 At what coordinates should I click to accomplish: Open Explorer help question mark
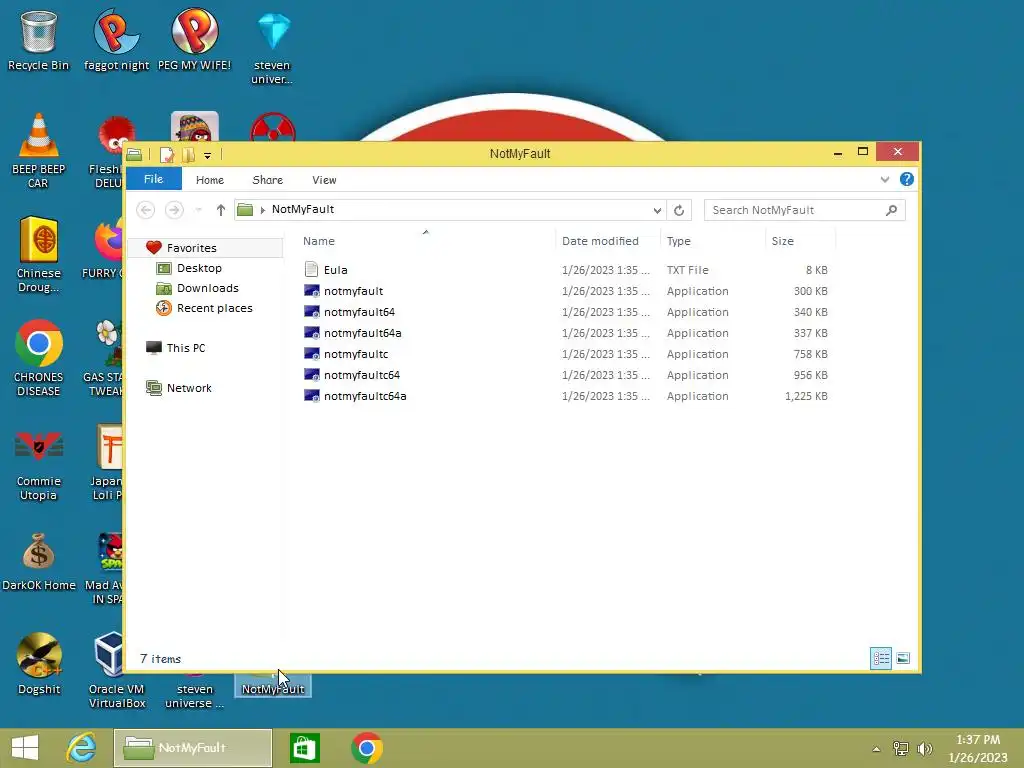[x=906, y=179]
